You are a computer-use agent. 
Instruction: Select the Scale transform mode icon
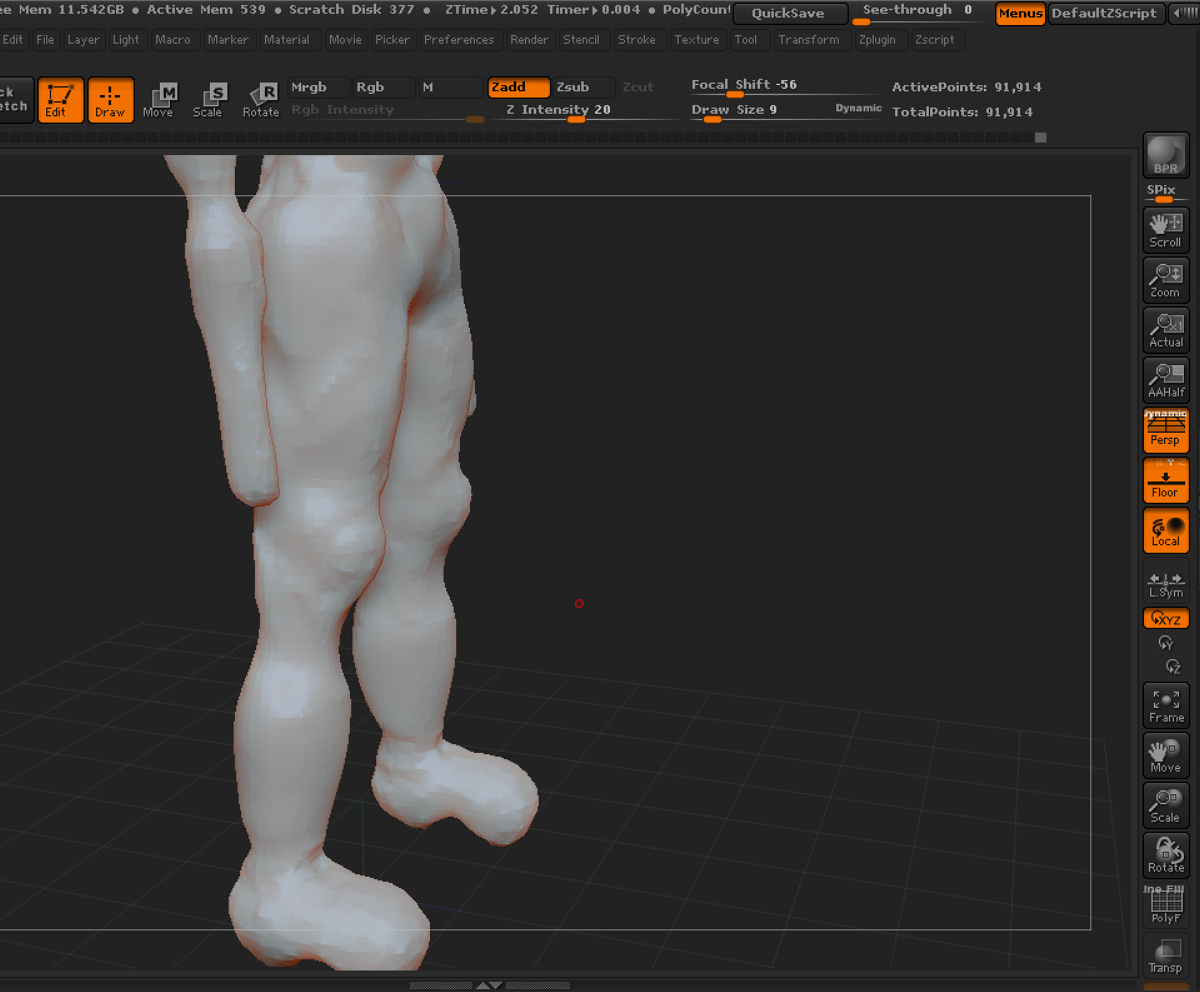click(208, 100)
